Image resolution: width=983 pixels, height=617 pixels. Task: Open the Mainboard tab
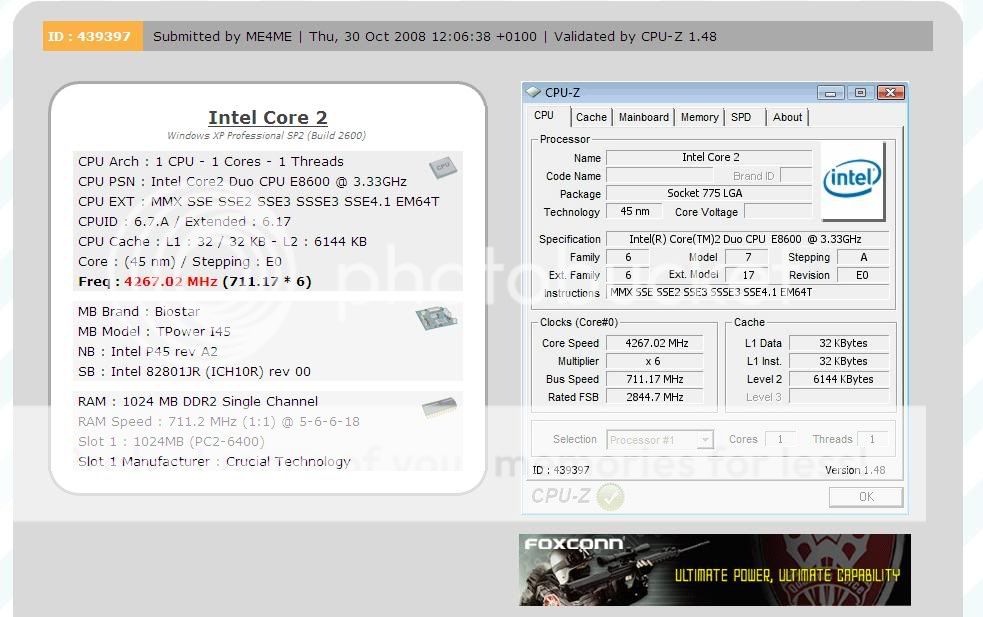click(x=643, y=117)
